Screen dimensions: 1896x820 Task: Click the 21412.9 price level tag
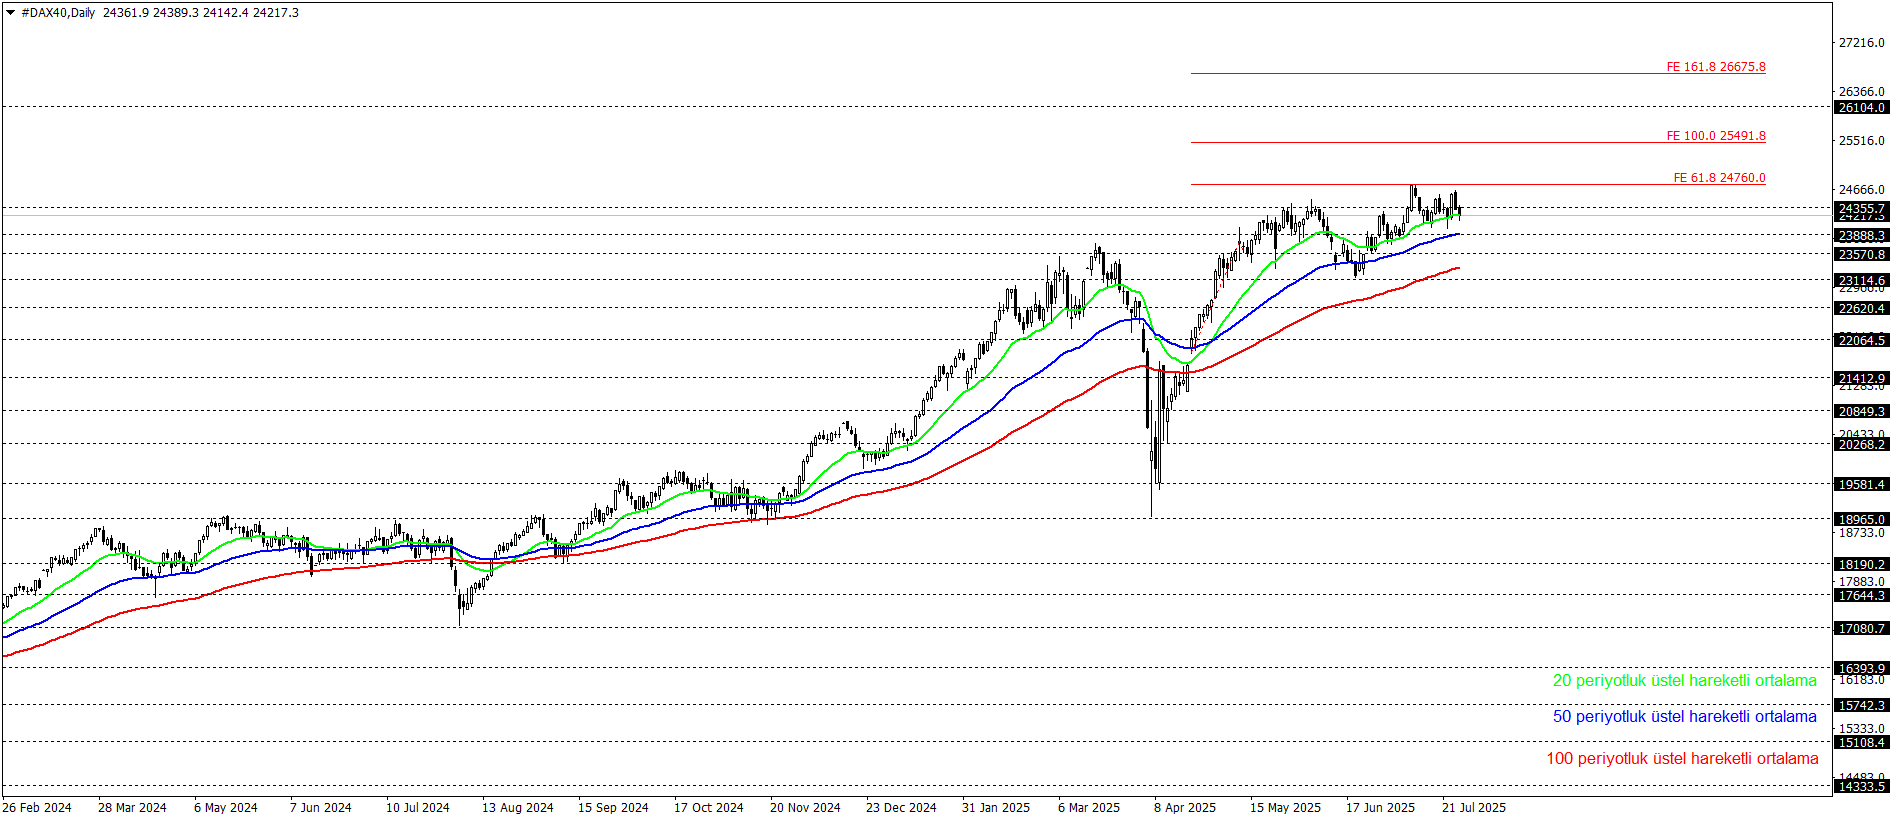click(1861, 379)
